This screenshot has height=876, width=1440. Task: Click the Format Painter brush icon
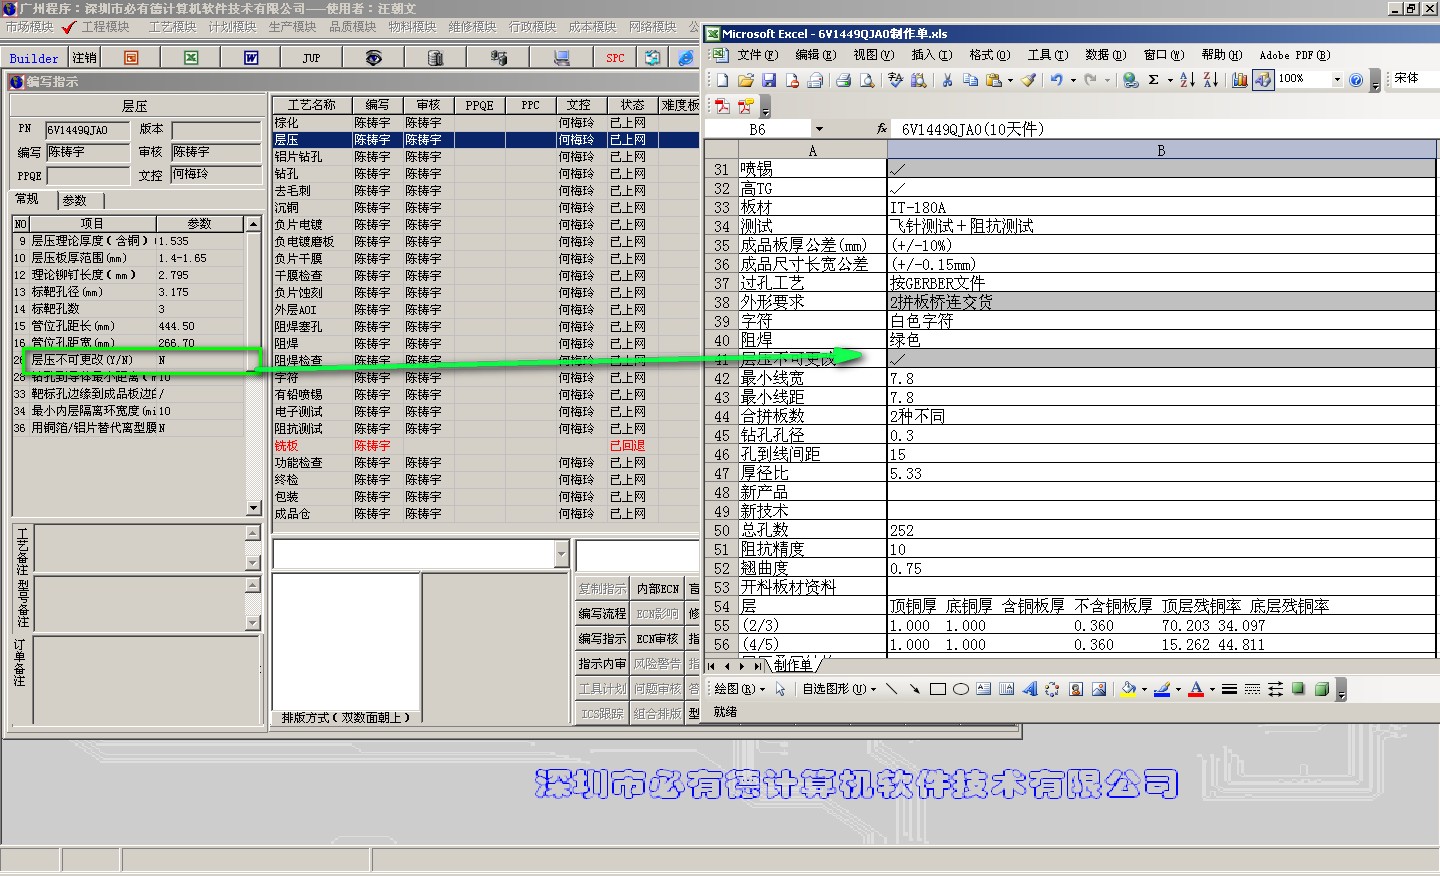click(1029, 80)
